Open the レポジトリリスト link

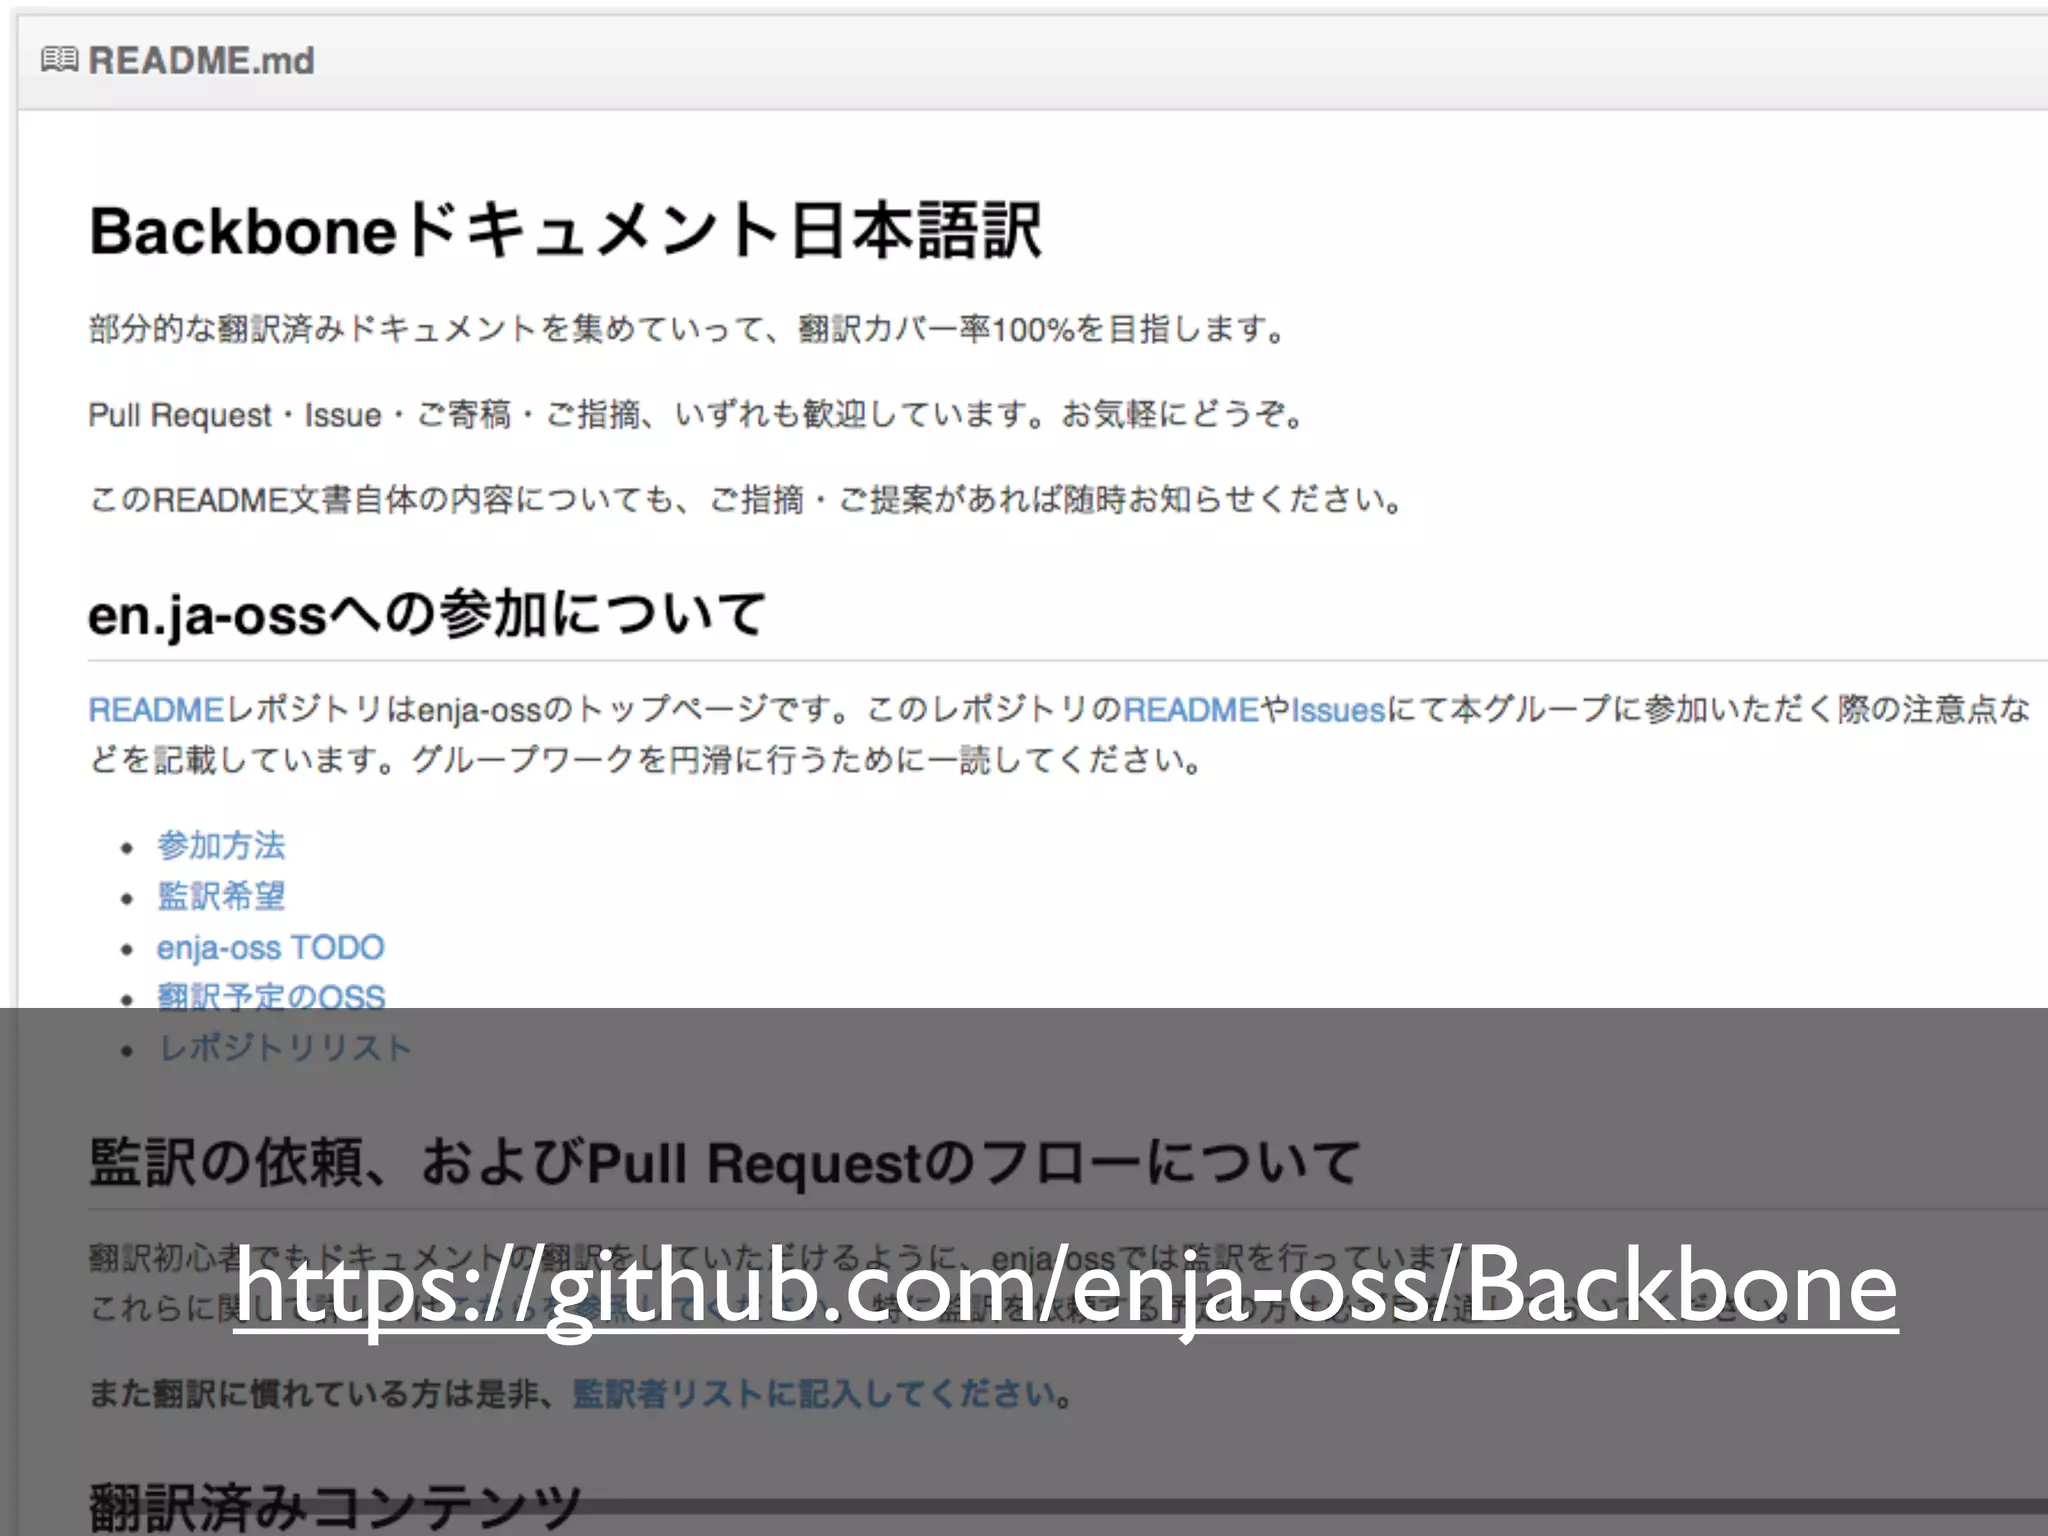click(x=285, y=1048)
